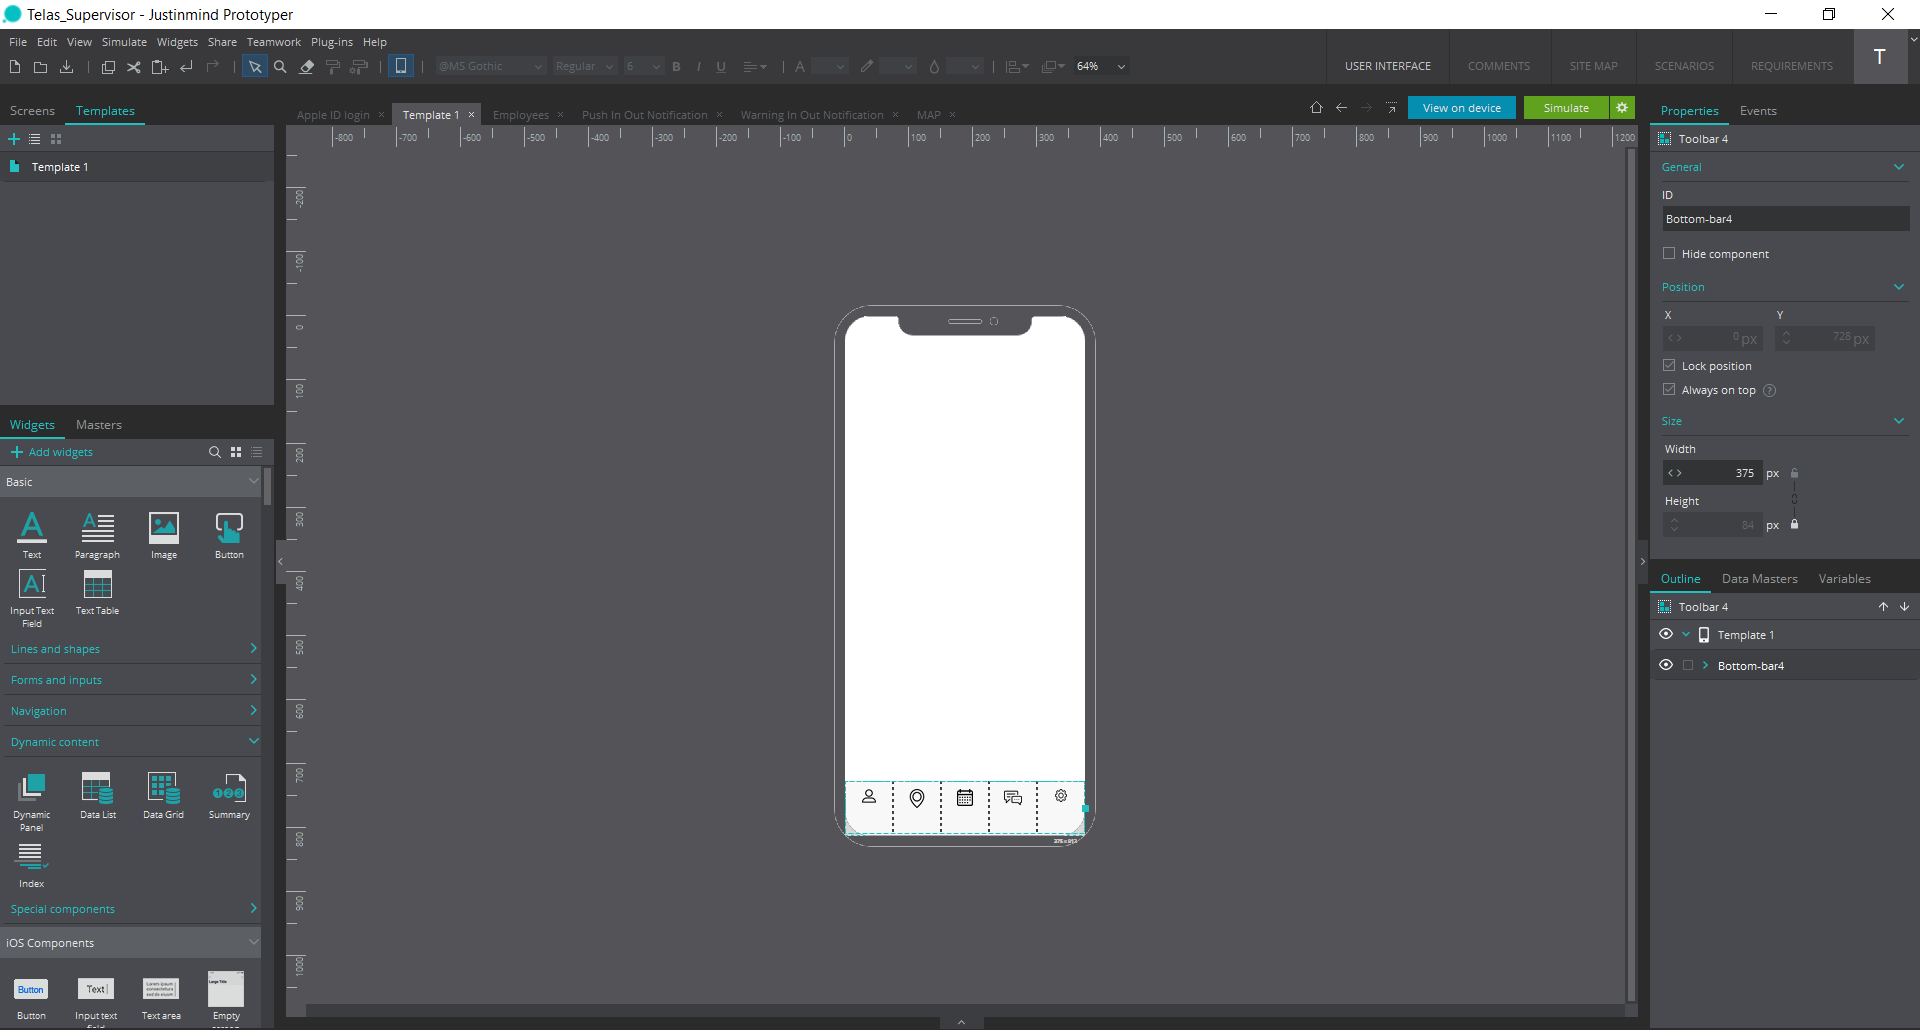Click the Simulate button
This screenshot has height=1030, width=1920.
[x=1565, y=108]
